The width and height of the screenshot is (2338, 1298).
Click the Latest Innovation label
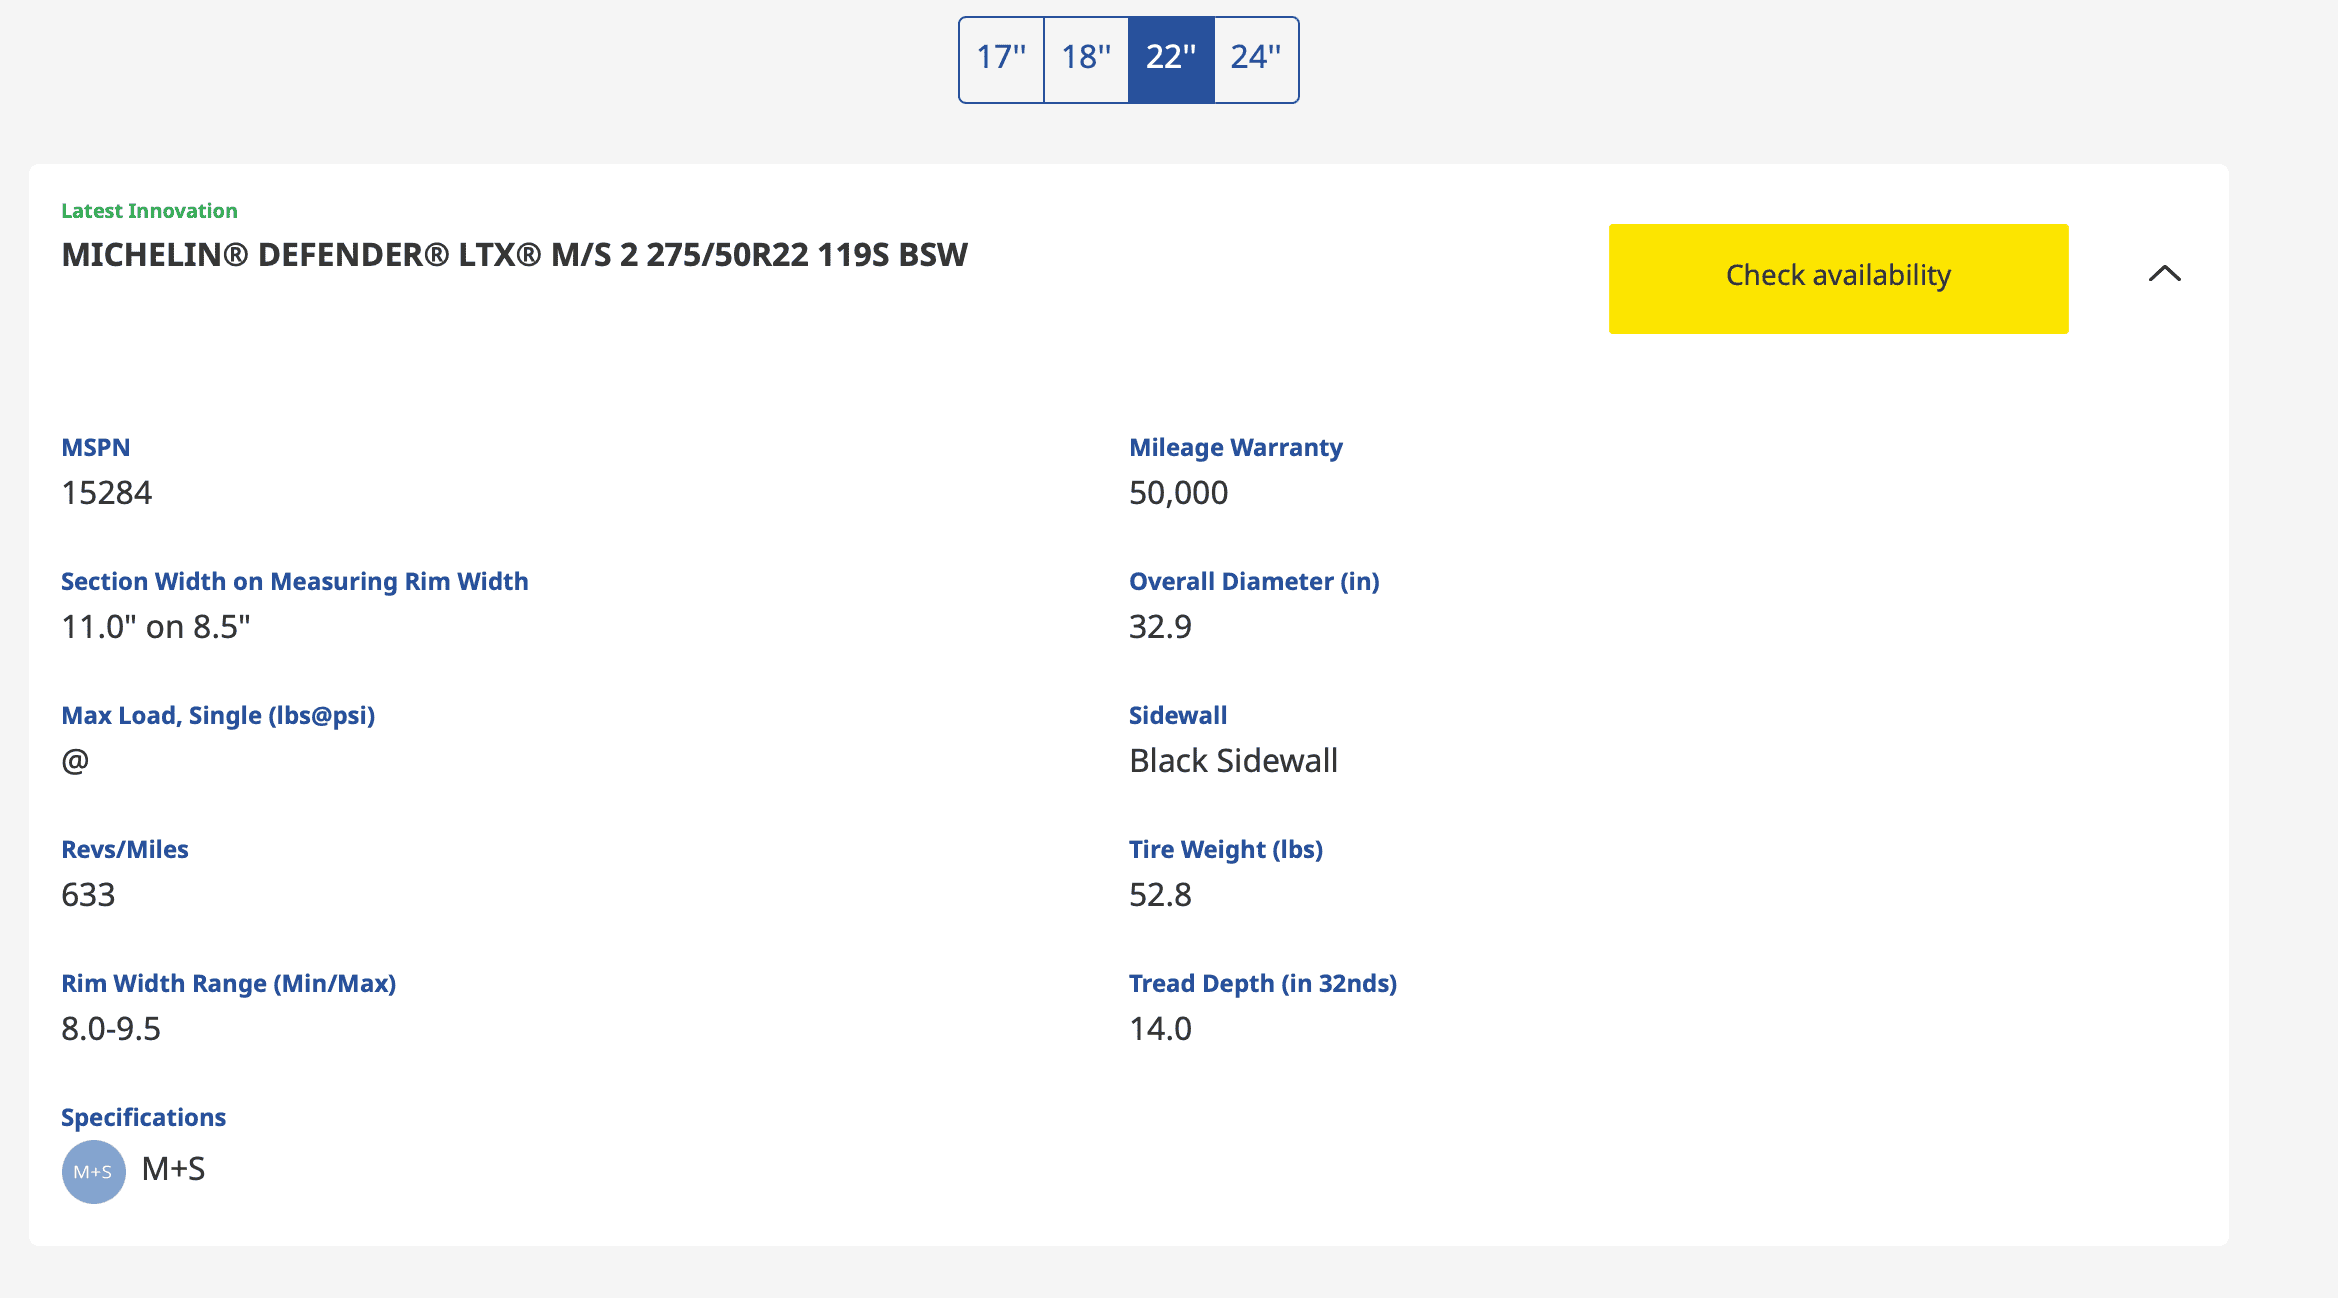pyautogui.click(x=149, y=211)
